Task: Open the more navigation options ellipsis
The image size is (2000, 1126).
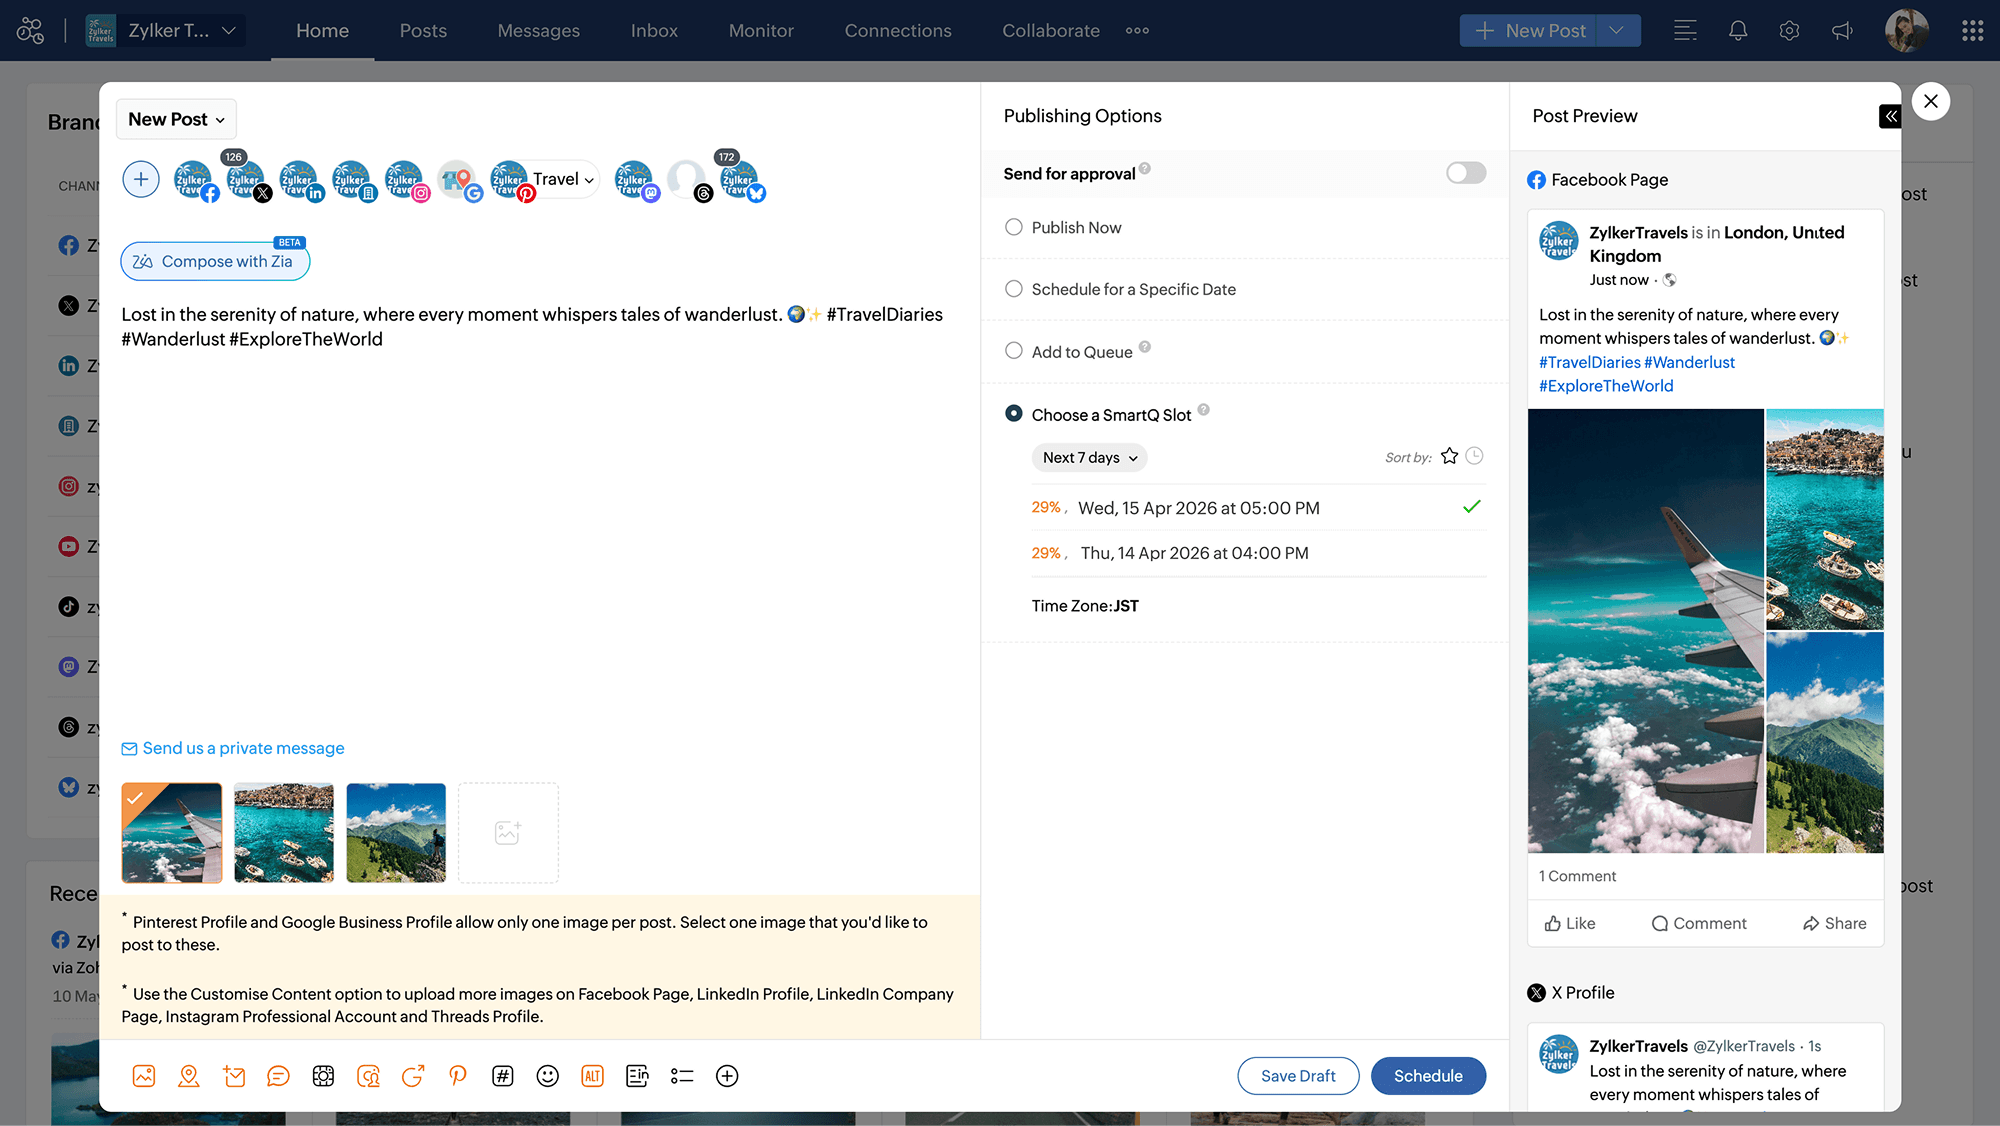Action: click(x=1137, y=31)
